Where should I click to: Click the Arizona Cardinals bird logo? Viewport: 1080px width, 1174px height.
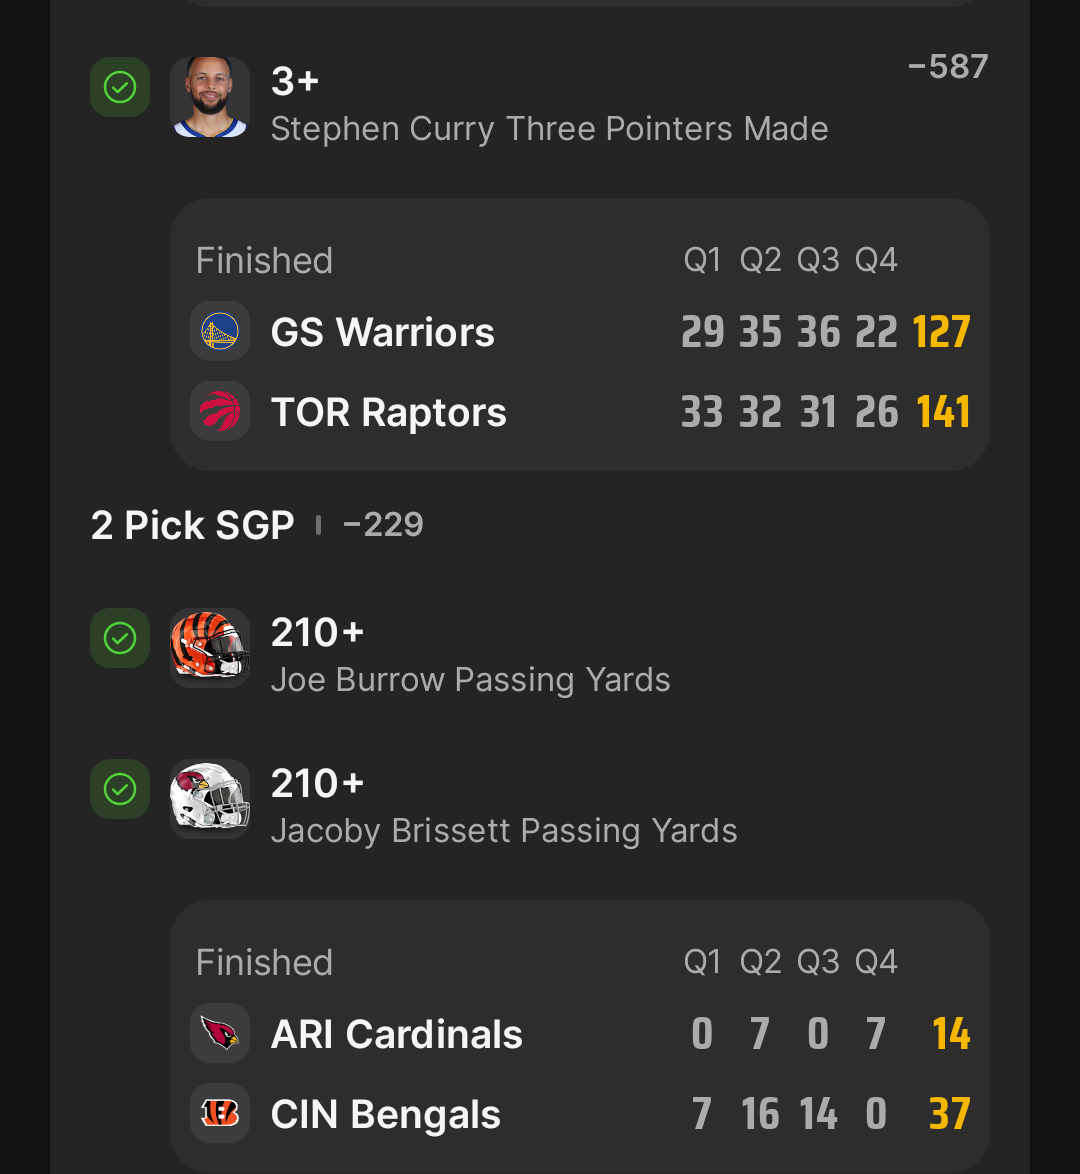click(219, 1033)
